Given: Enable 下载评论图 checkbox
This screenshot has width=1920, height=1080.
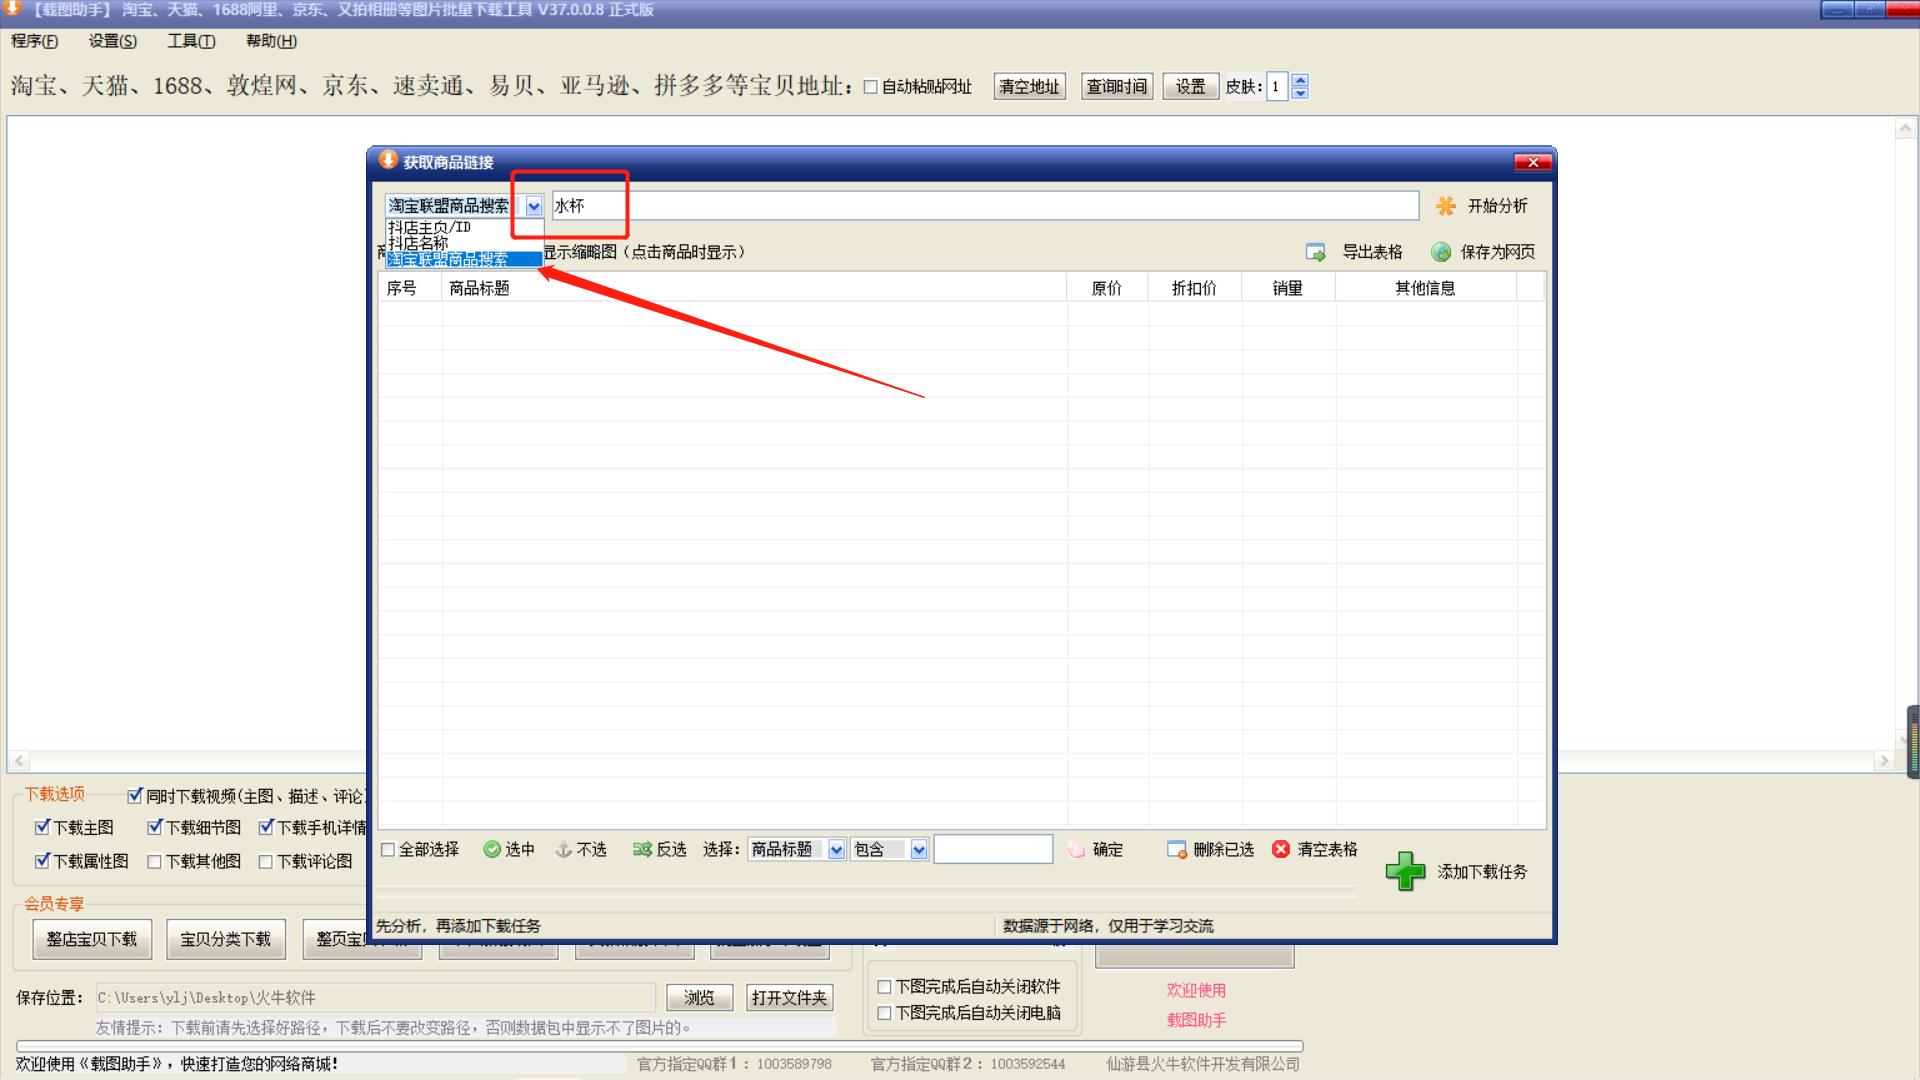Looking at the screenshot, I should pyautogui.click(x=266, y=861).
